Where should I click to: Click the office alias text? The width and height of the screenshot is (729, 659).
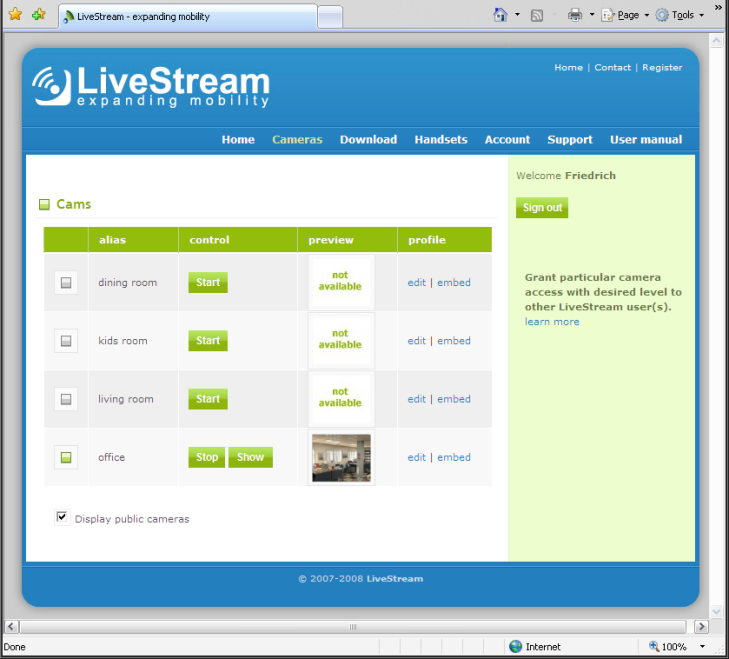click(112, 457)
